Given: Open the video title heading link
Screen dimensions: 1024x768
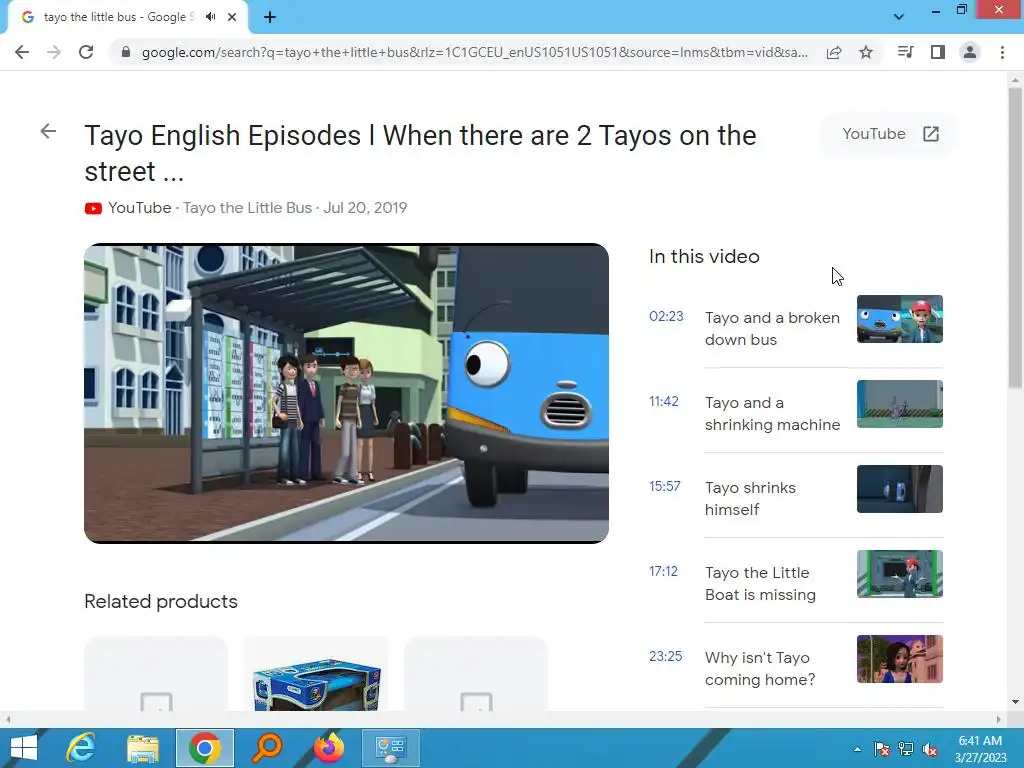Looking at the screenshot, I should [421, 153].
